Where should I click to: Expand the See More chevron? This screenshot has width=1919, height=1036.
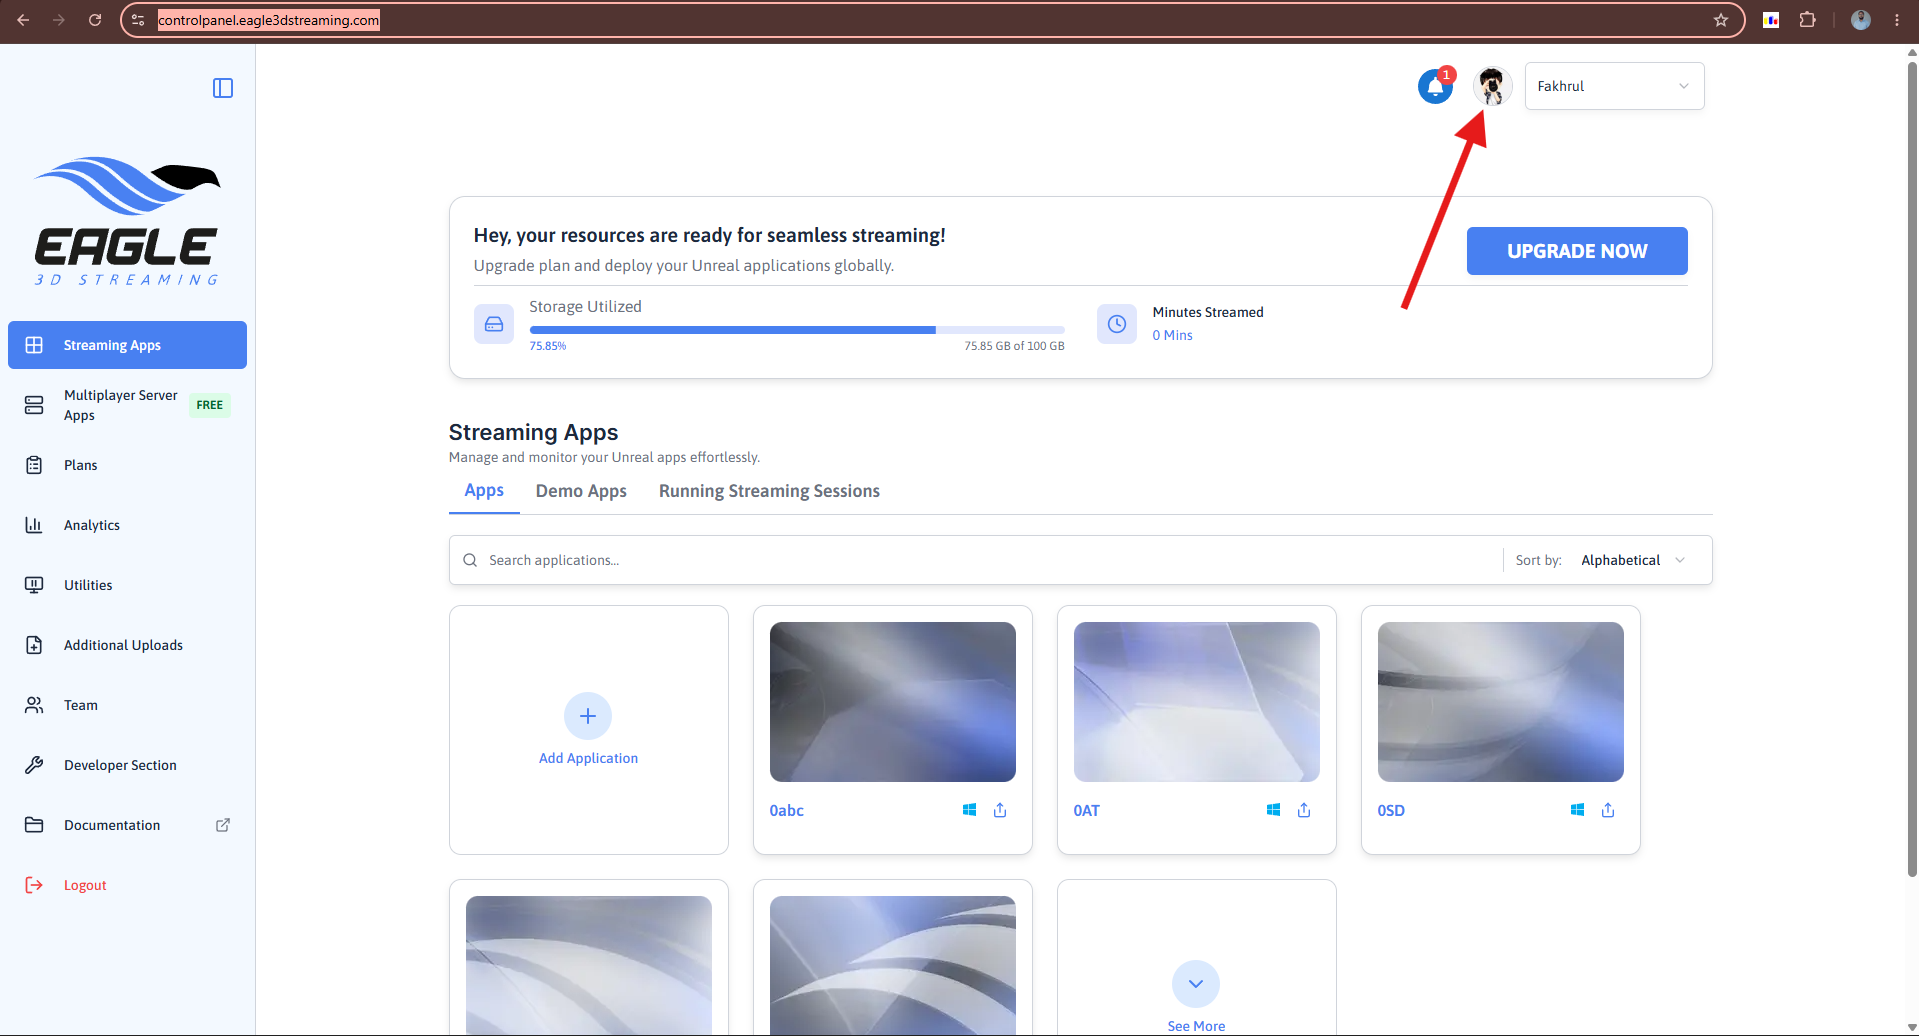coord(1196,984)
